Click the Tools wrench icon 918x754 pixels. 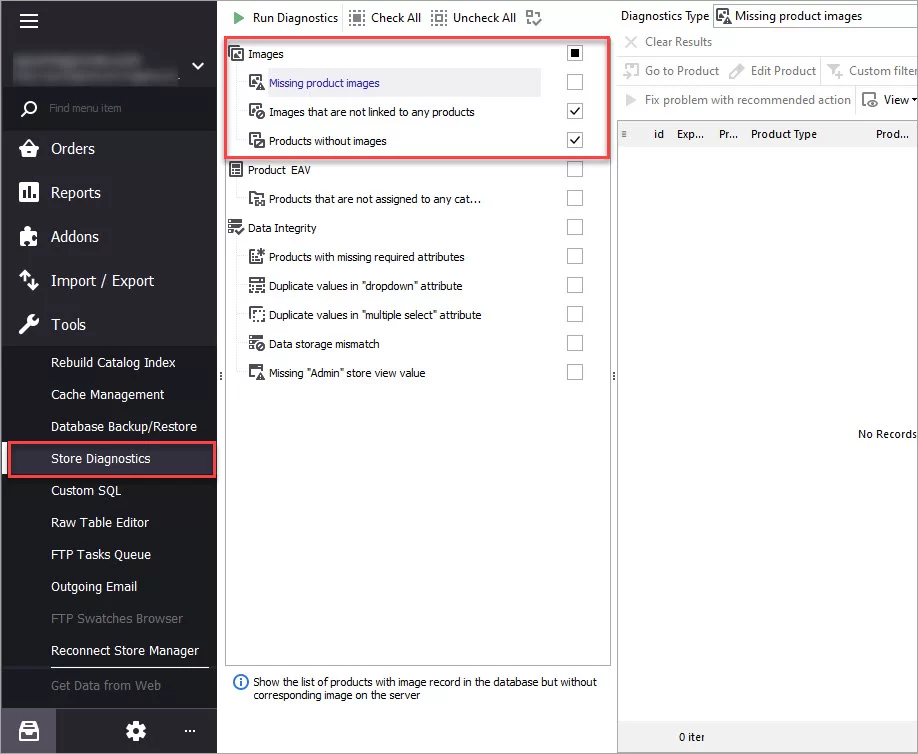29,324
